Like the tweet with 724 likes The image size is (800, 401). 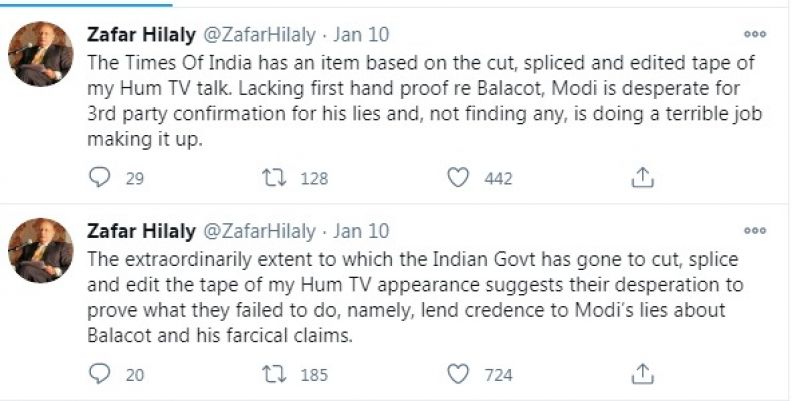pos(458,374)
